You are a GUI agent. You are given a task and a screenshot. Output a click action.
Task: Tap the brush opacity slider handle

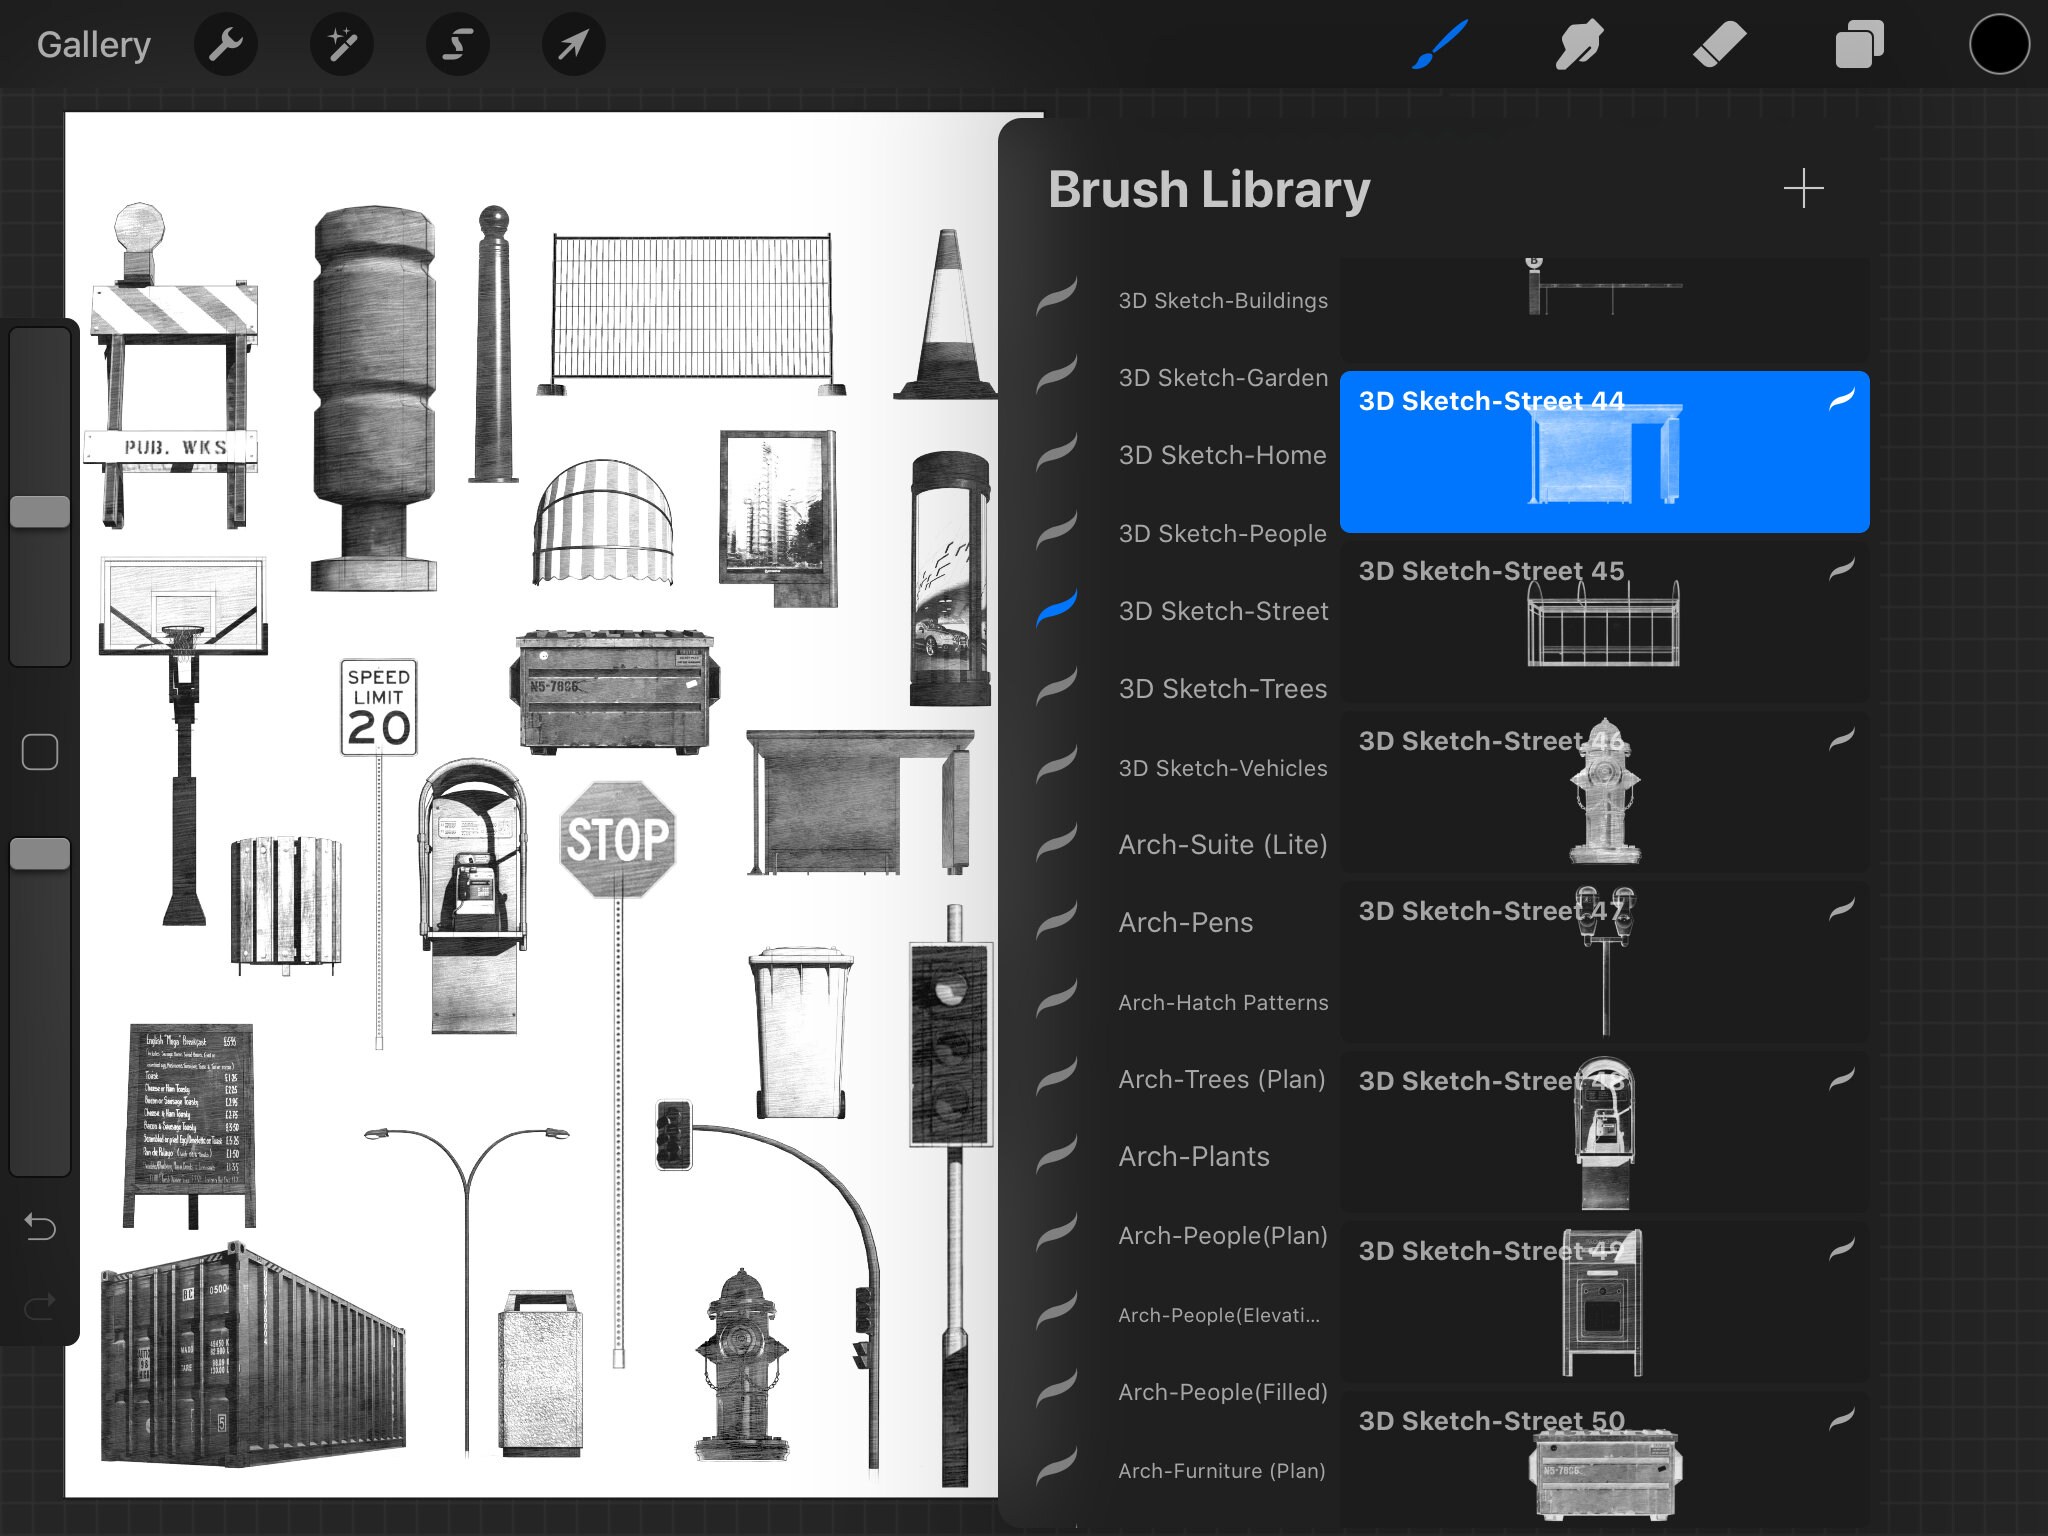(40, 853)
